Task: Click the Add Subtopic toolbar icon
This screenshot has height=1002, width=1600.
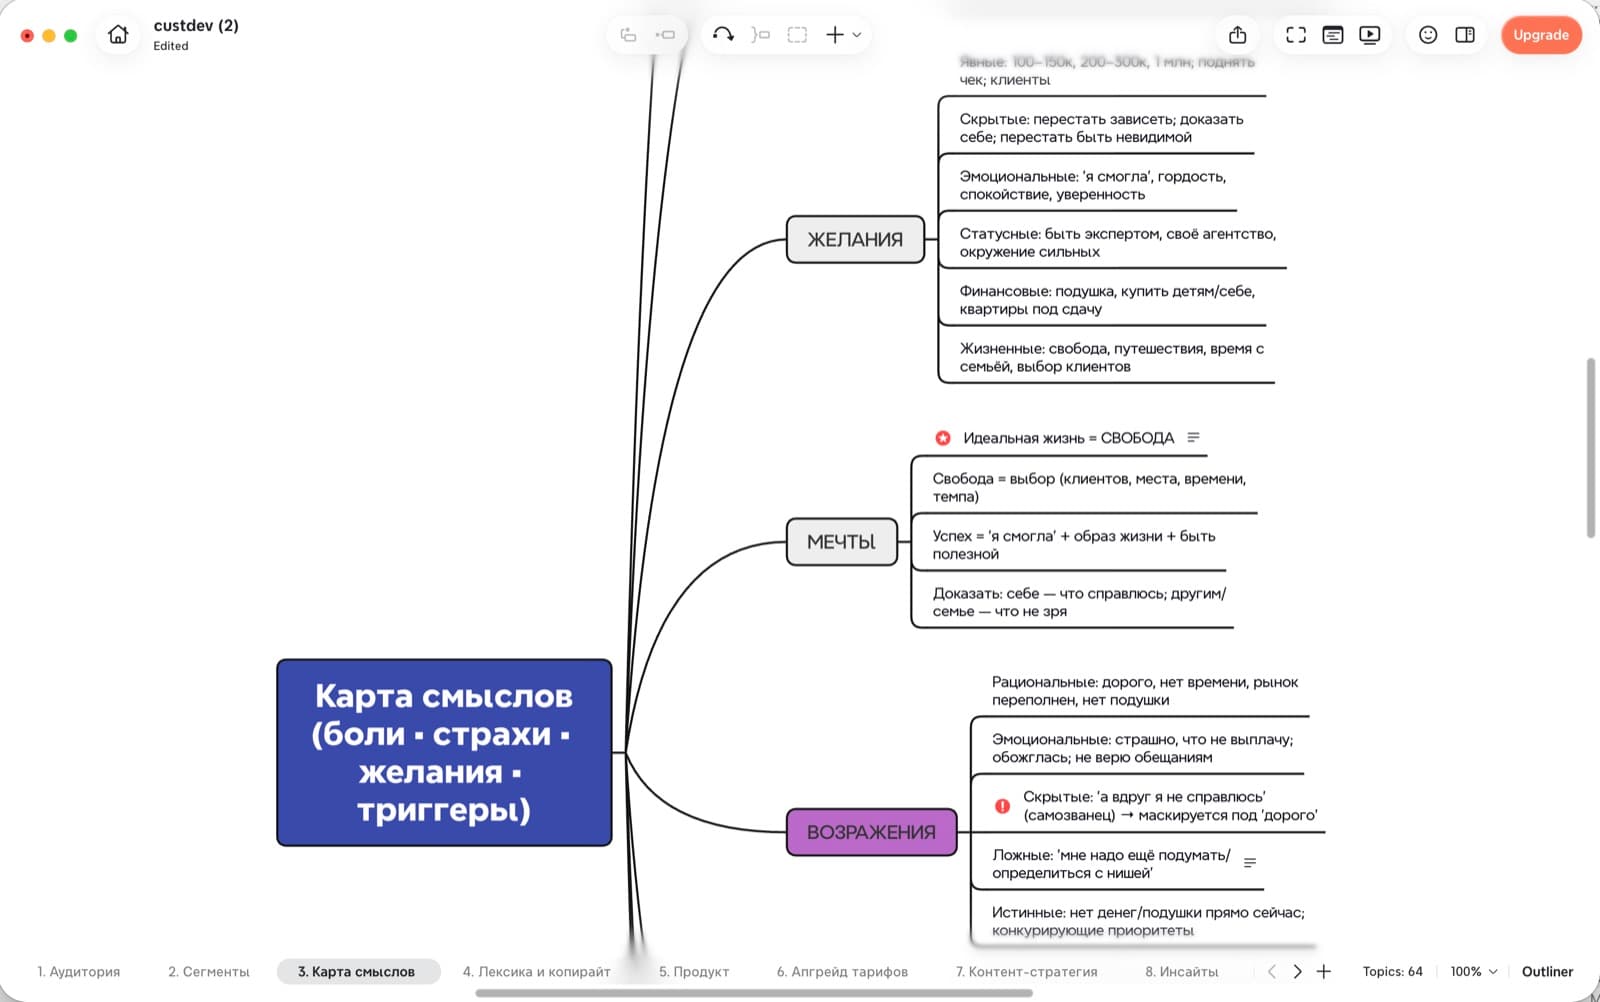Action: [x=665, y=35]
